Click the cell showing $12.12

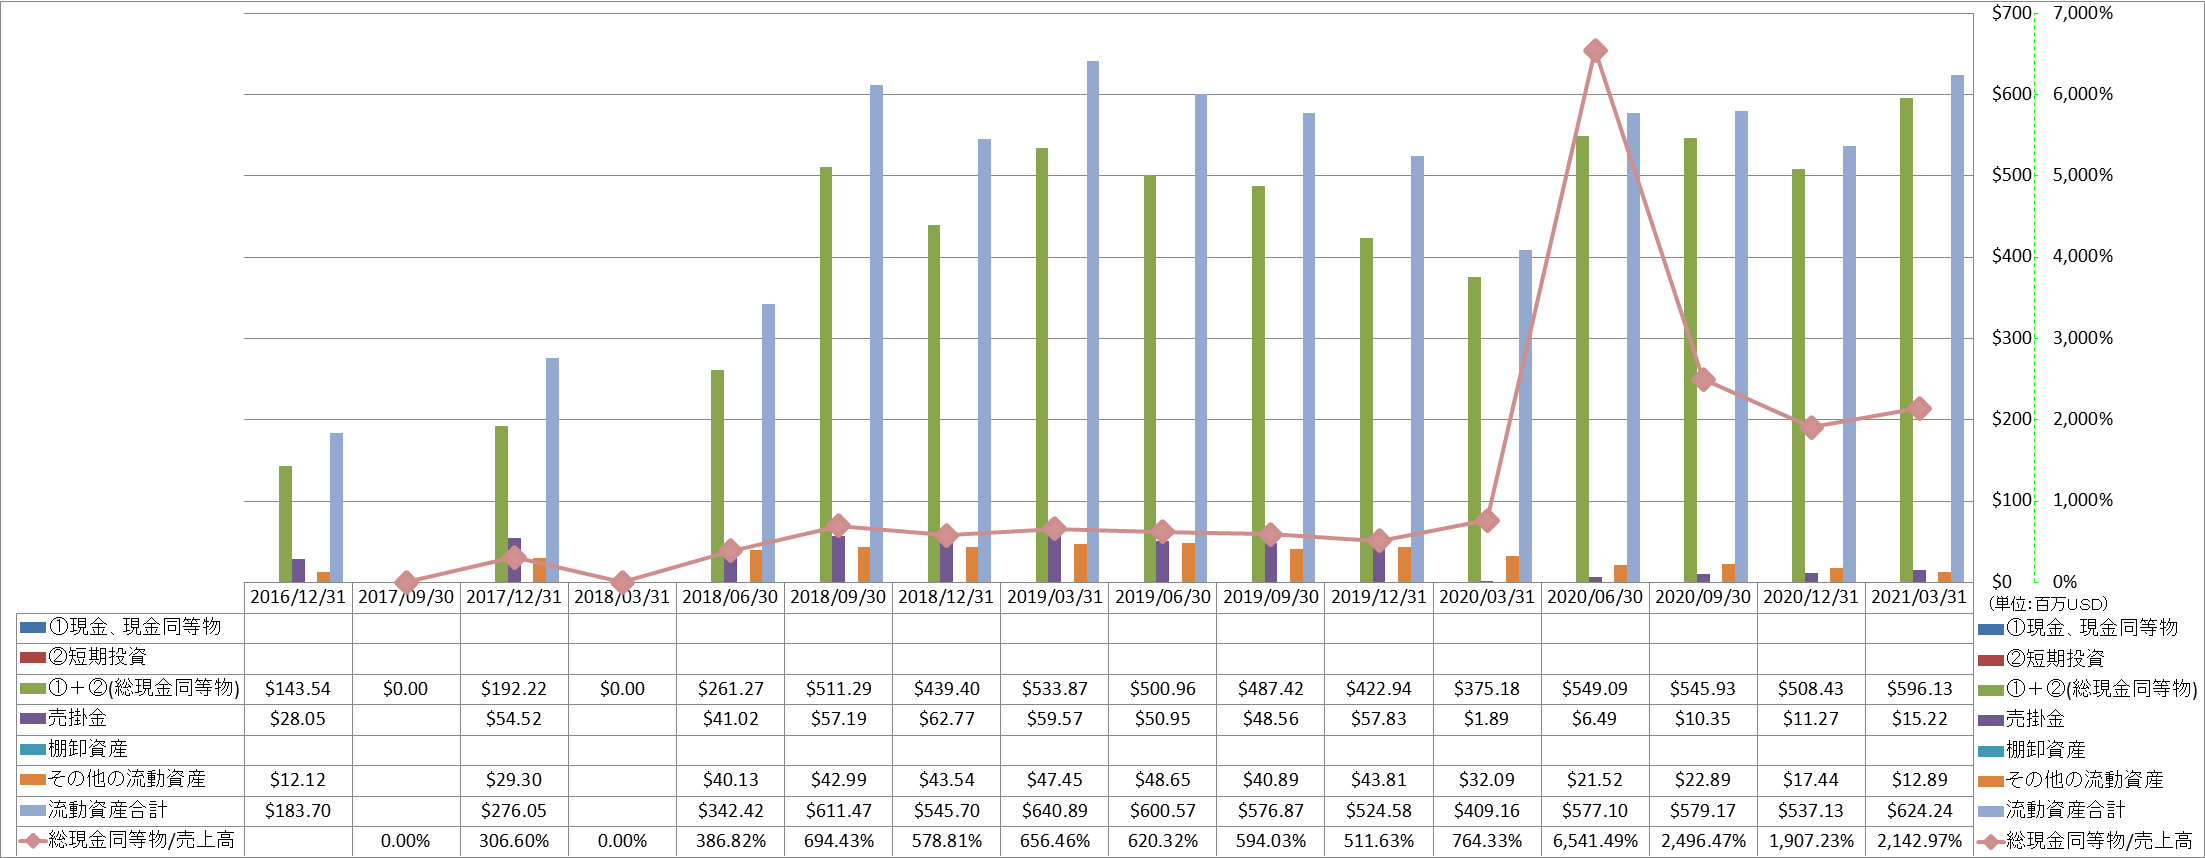pos(298,780)
